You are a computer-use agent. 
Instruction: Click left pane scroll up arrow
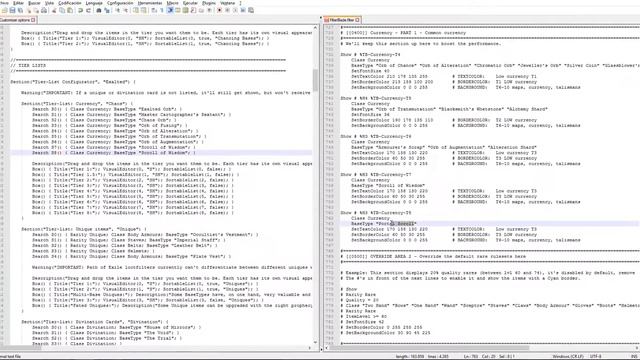point(315,28)
